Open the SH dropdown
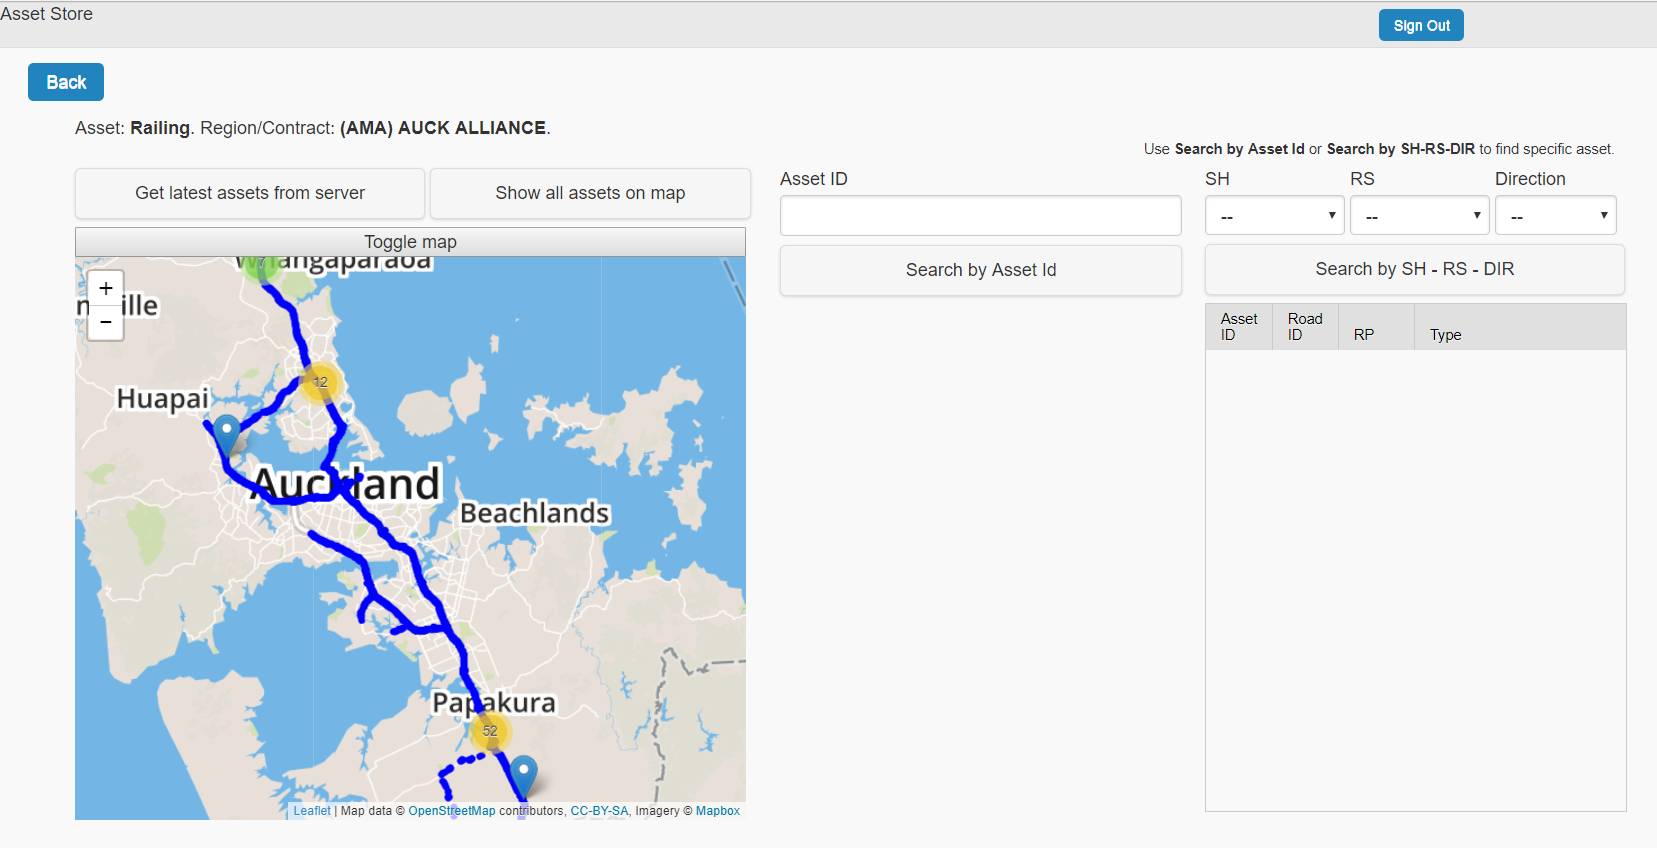 [1274, 216]
